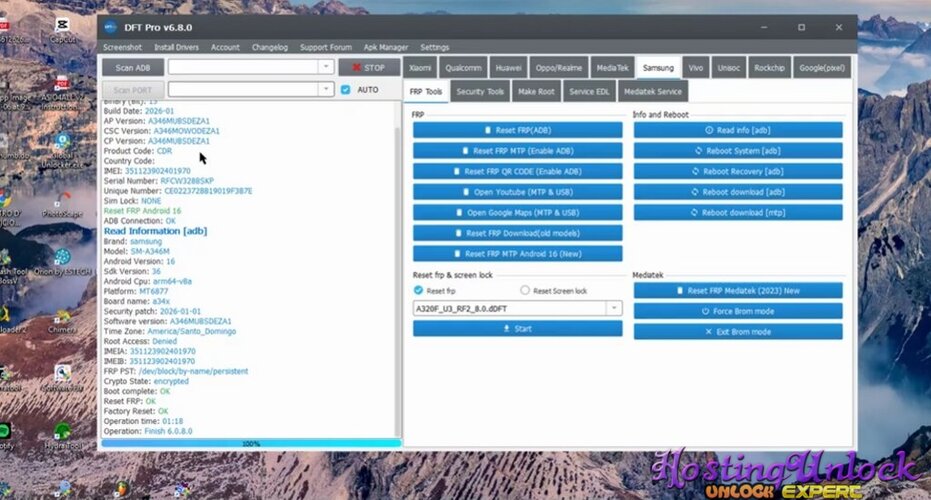Image resolution: width=931 pixels, height=500 pixels.
Task: Select the Reset Screen lock radio option
Action: (x=526, y=291)
